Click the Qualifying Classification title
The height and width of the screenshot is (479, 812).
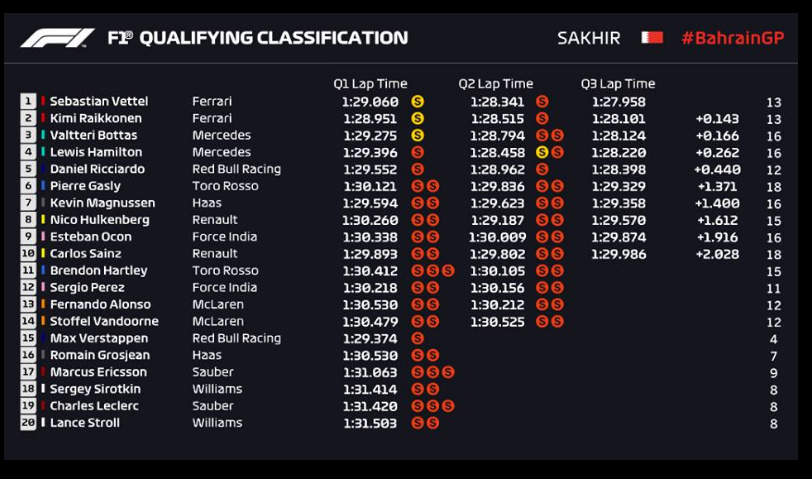273,38
